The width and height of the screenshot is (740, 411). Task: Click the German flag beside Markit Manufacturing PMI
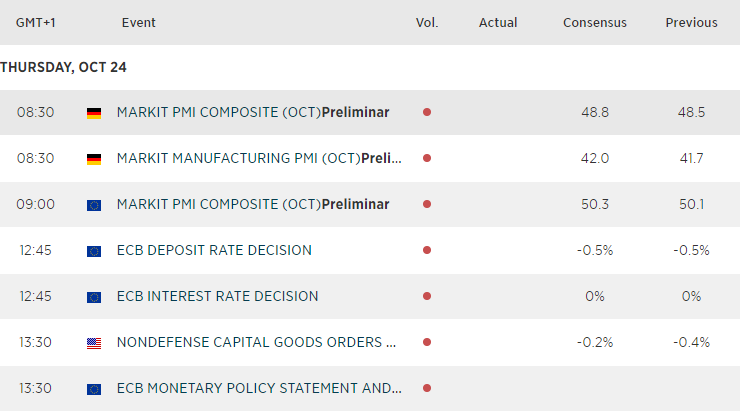[x=94, y=159]
